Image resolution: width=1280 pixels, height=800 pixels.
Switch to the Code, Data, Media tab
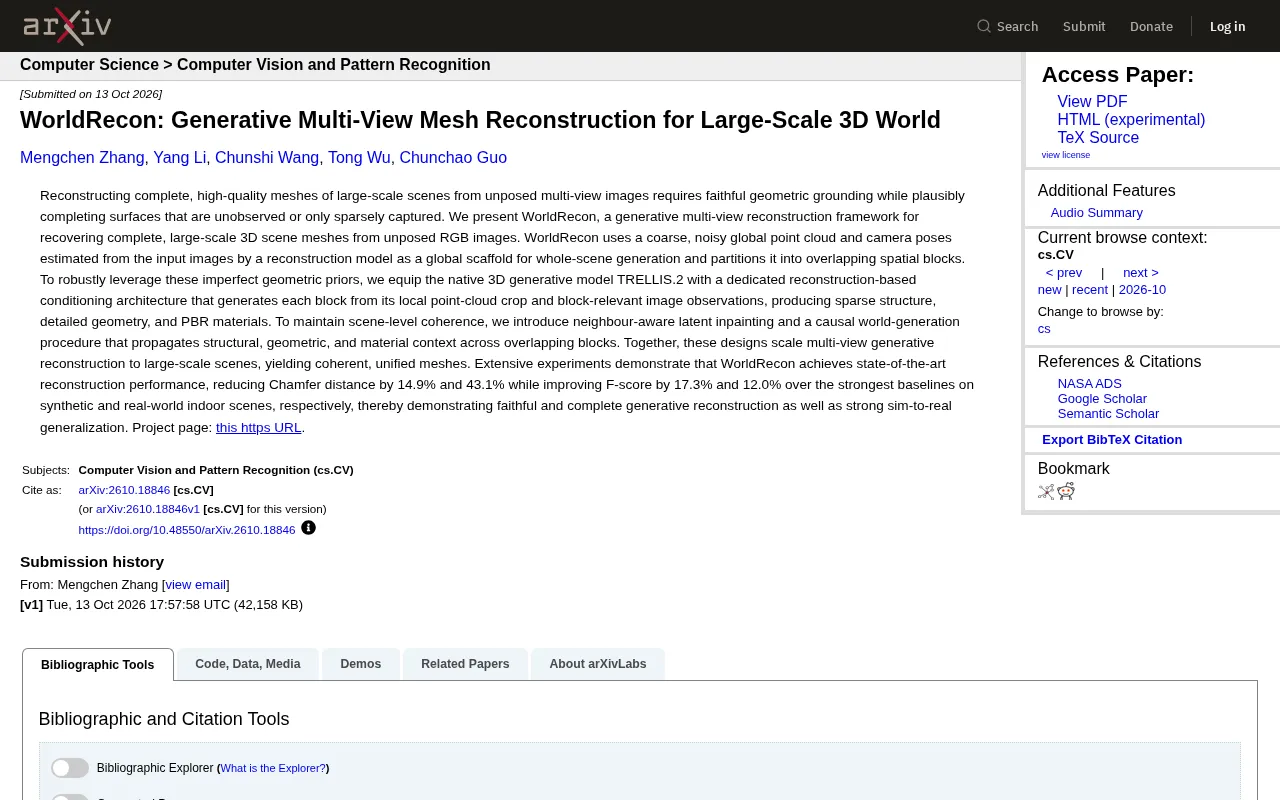[248, 664]
